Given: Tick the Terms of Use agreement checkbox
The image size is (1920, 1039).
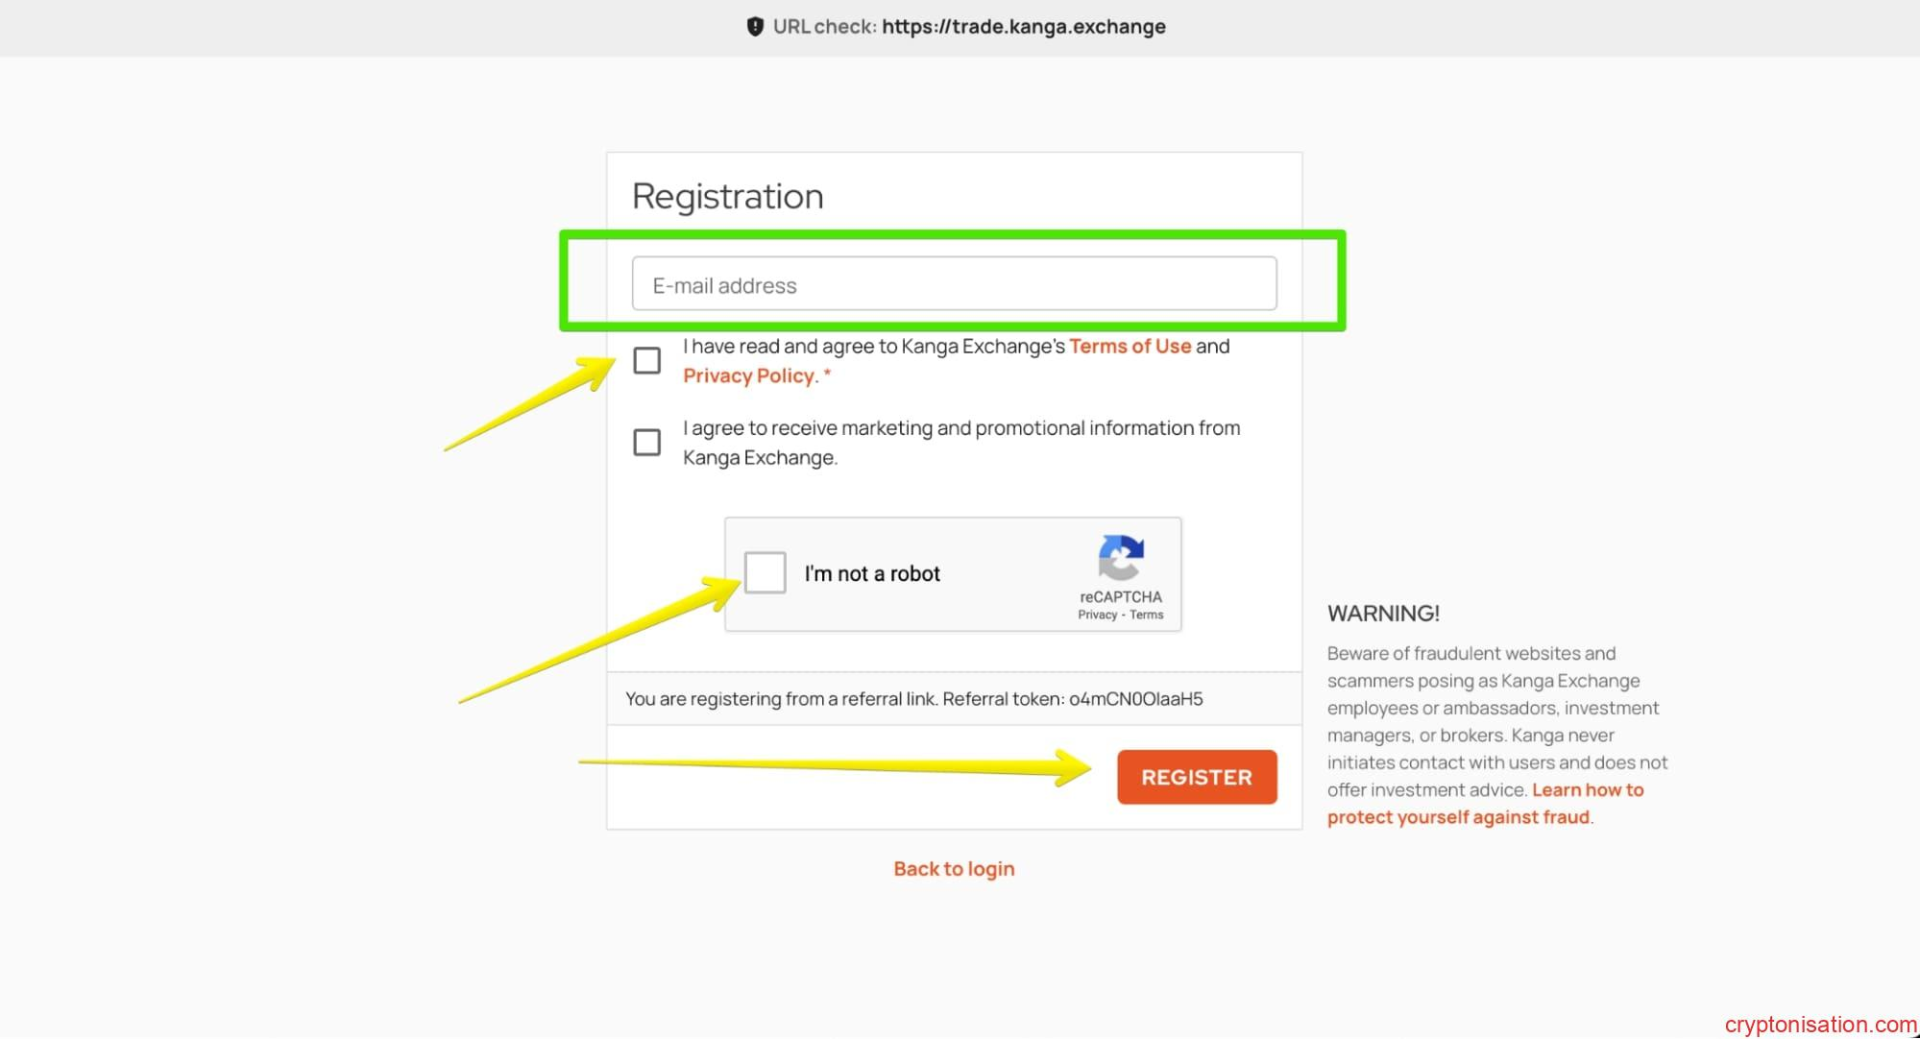Looking at the screenshot, I should click(x=647, y=360).
